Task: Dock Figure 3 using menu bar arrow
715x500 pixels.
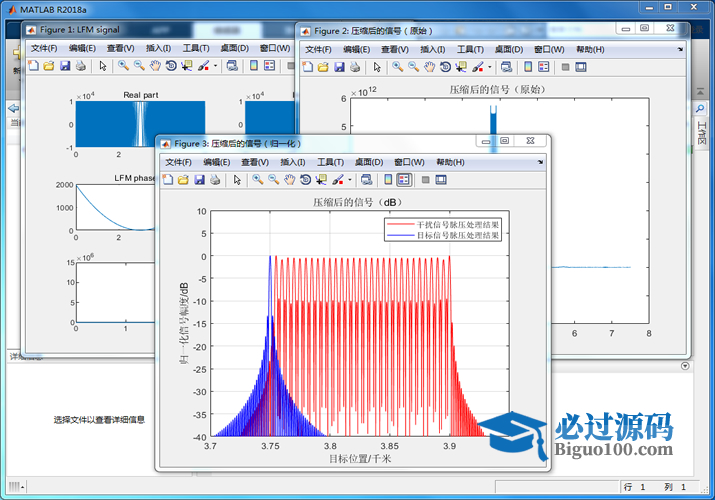Action: [540, 162]
